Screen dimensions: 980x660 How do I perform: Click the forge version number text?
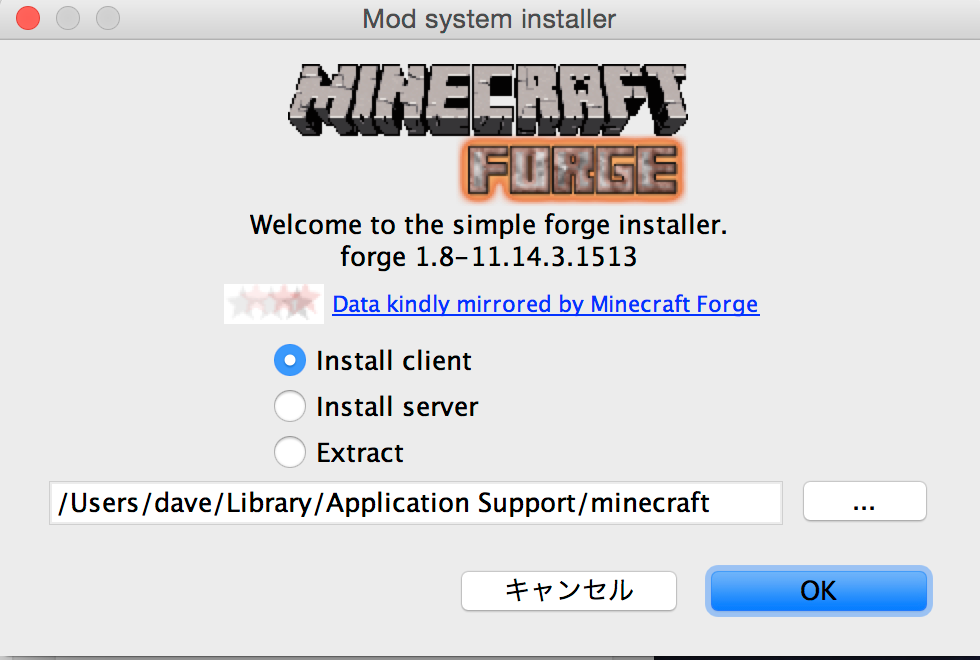click(489, 257)
